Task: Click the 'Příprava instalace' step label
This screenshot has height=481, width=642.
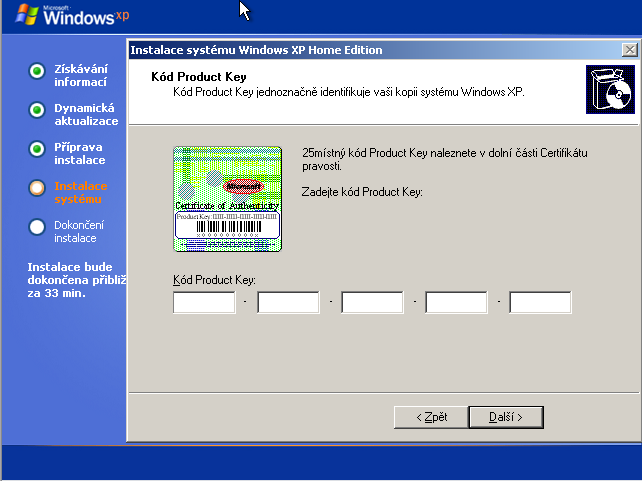Action: pyautogui.click(x=79, y=153)
